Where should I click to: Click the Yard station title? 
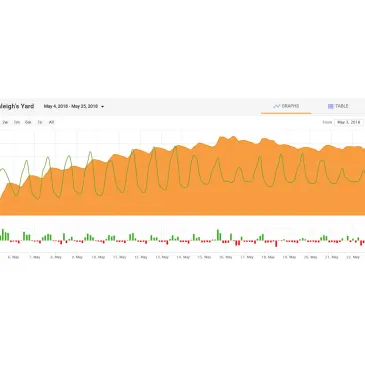pyautogui.click(x=17, y=106)
